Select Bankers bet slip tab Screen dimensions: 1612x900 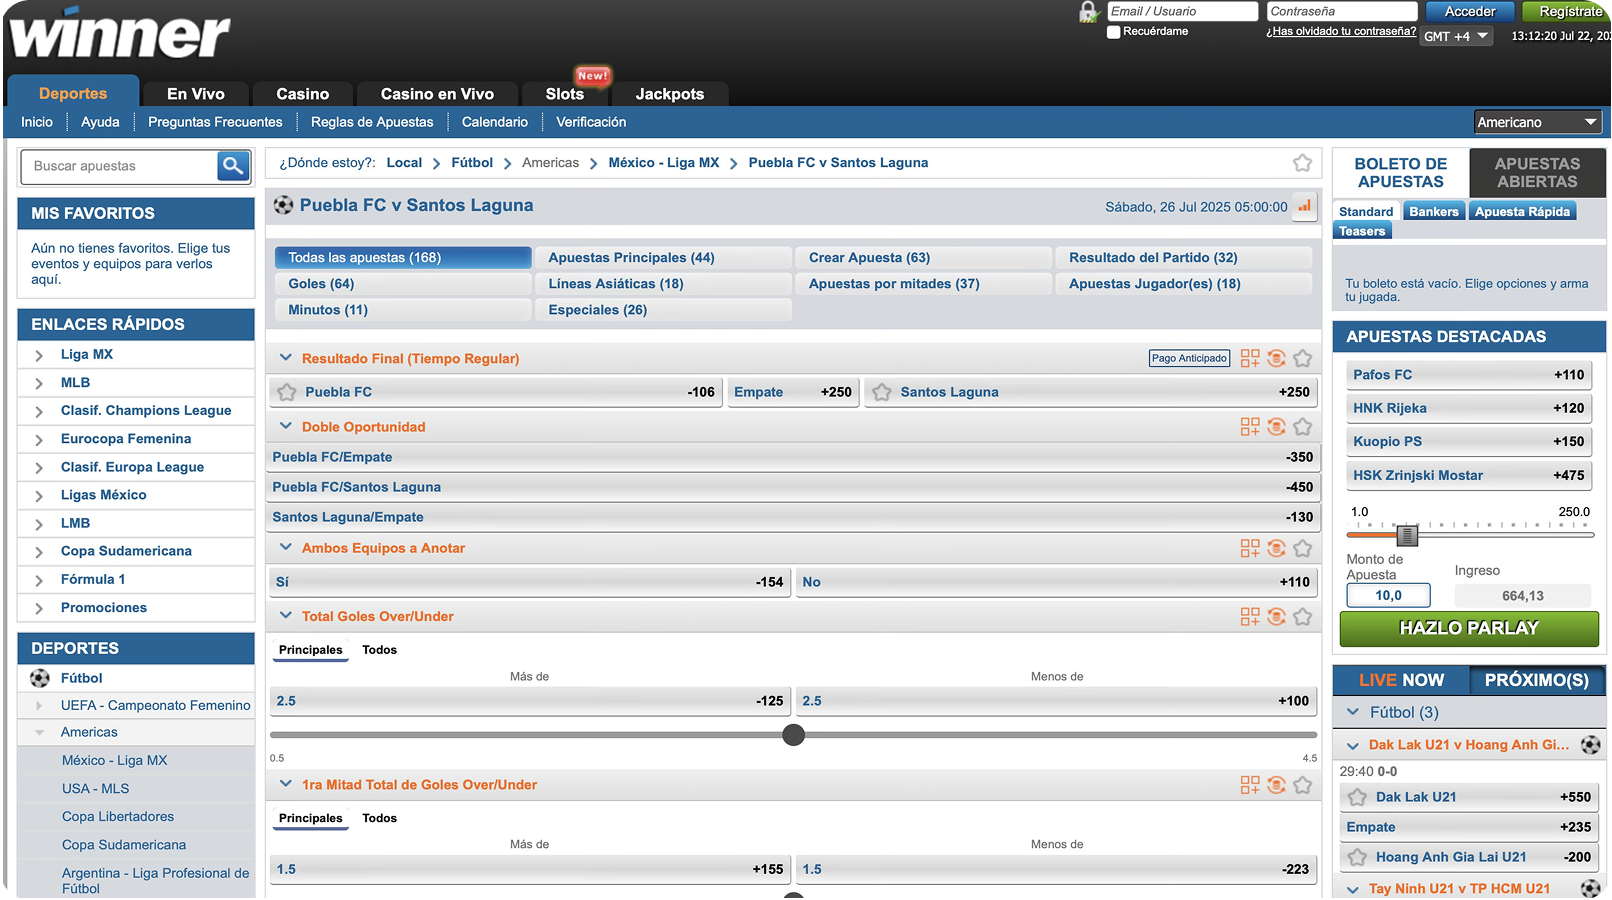[1433, 211]
